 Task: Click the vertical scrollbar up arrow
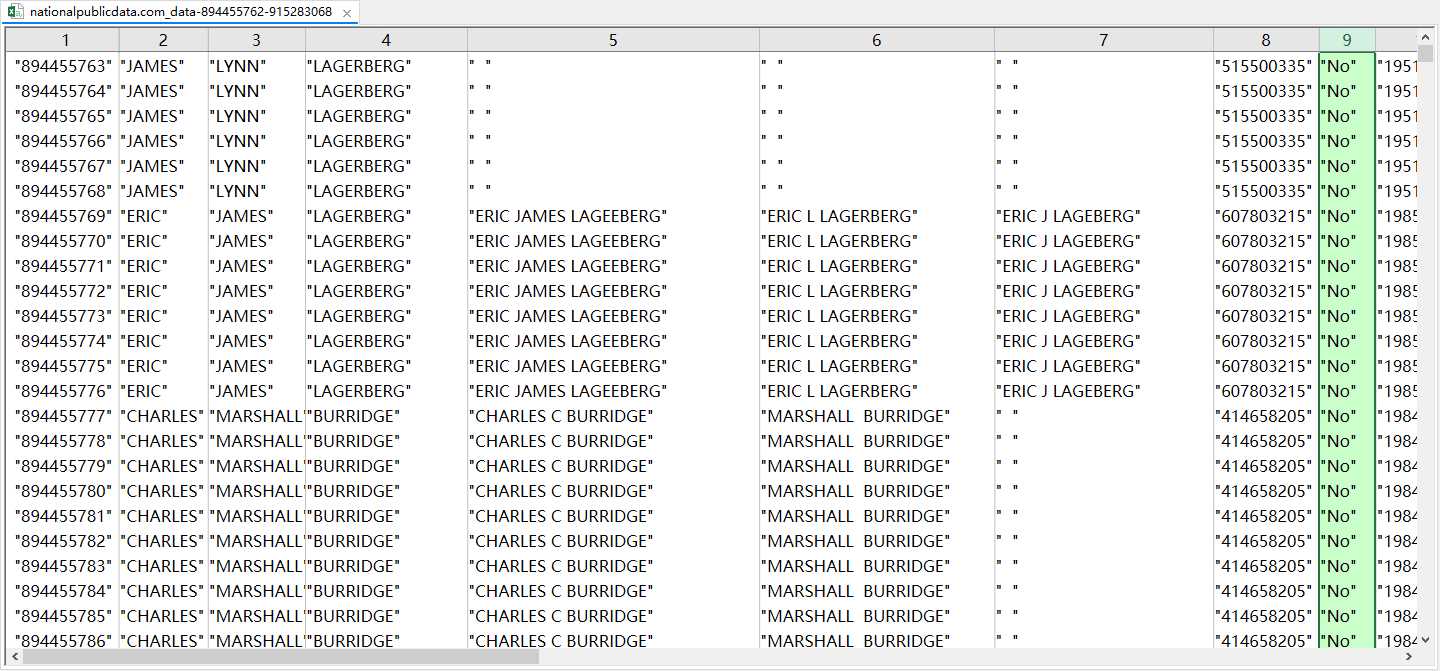(1426, 37)
